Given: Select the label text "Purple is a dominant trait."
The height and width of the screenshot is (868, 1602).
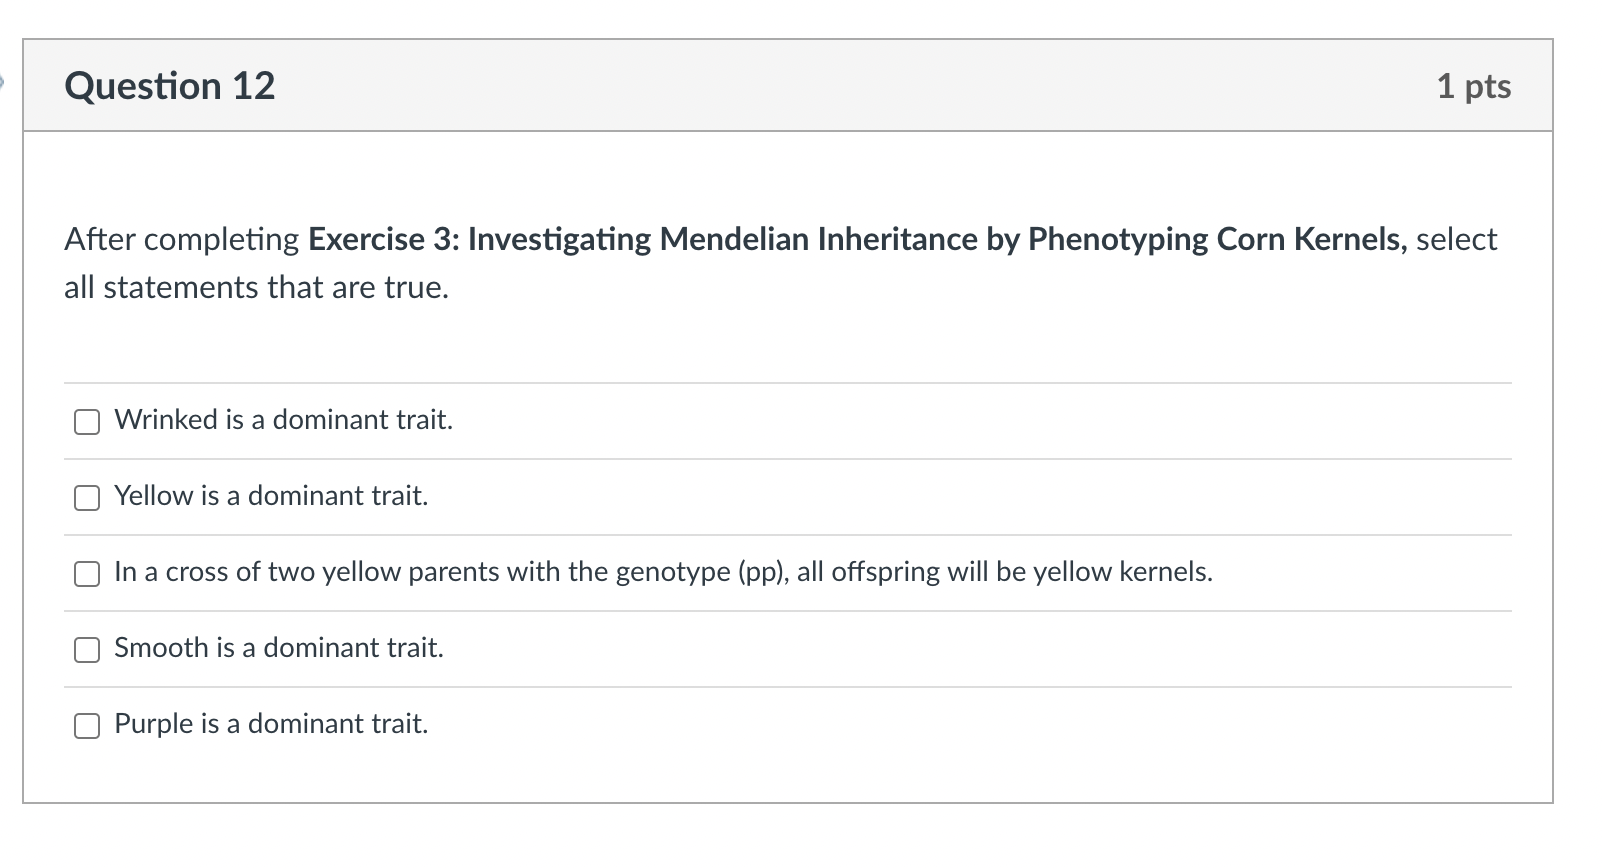Looking at the screenshot, I should [x=270, y=724].
